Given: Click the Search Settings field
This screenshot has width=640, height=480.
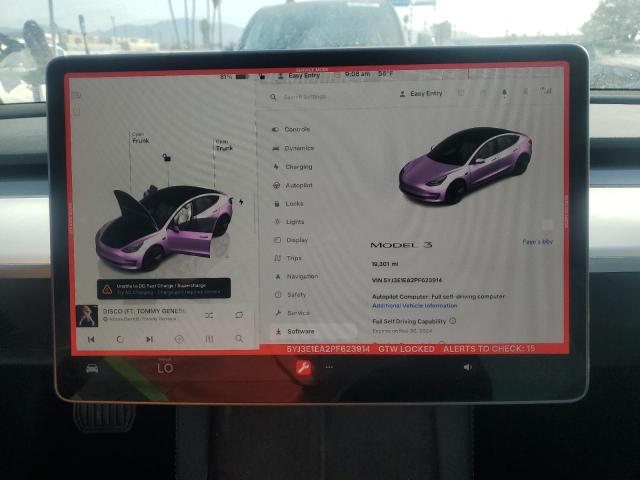Looking at the screenshot, I should 305,97.
